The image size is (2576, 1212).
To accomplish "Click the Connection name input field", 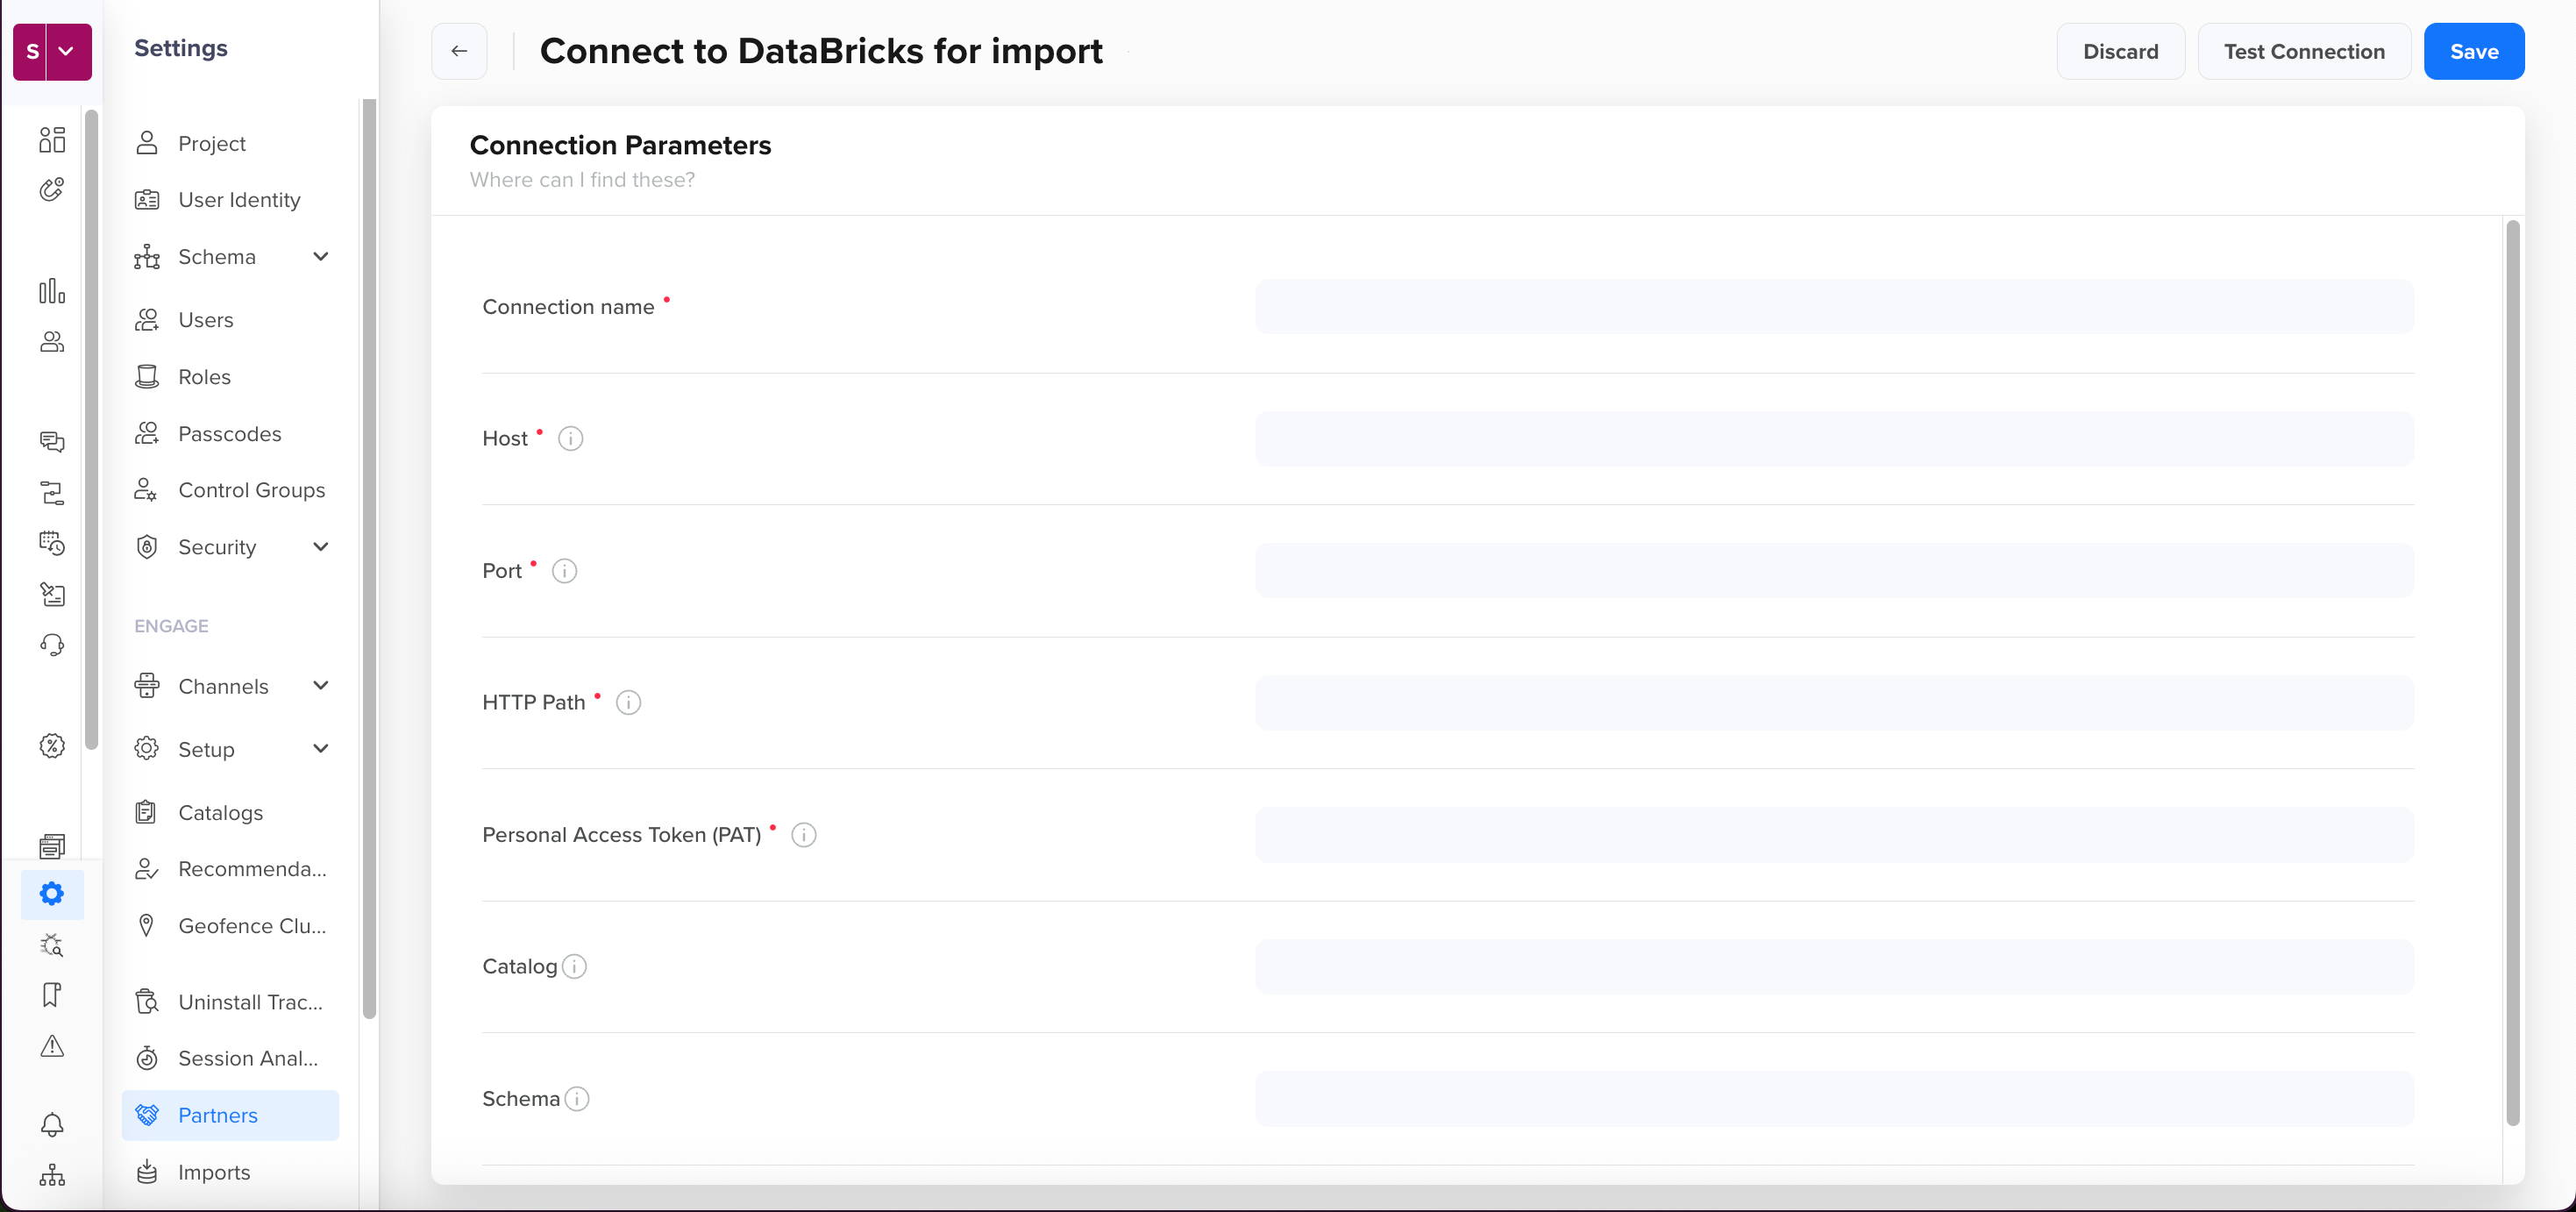I will [1834, 307].
